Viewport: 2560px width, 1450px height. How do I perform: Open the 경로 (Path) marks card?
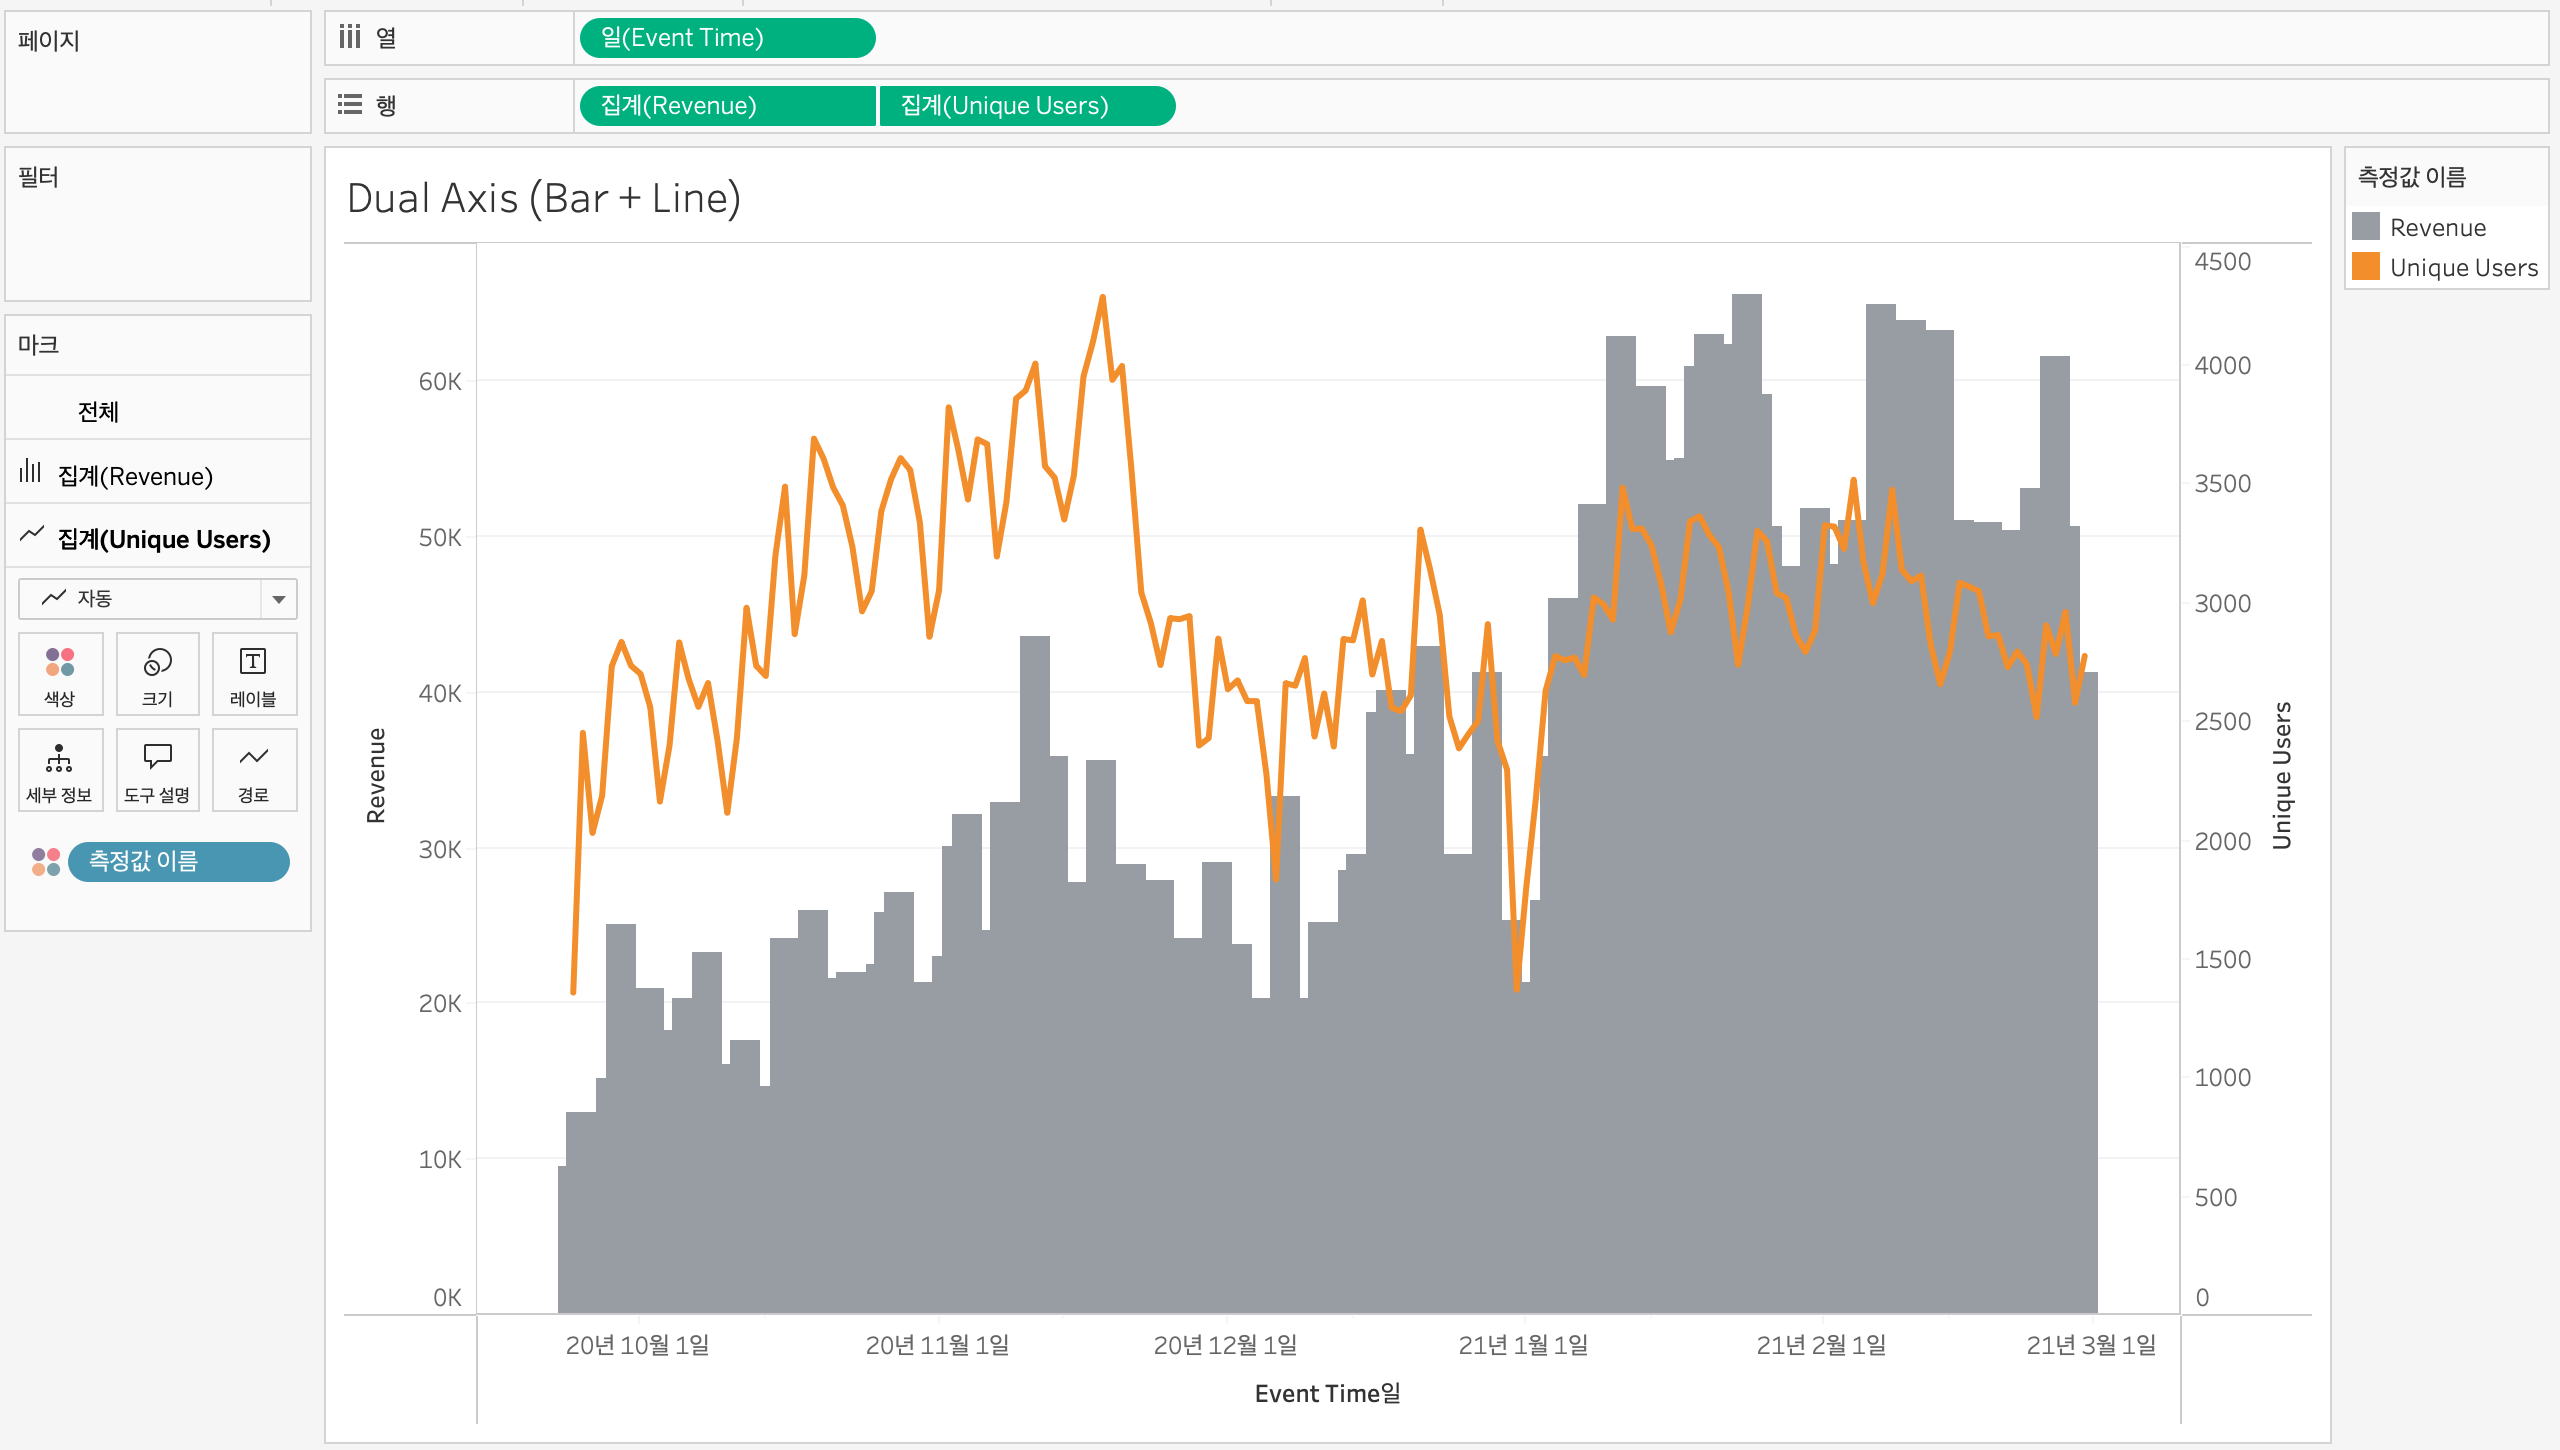pyautogui.click(x=254, y=770)
